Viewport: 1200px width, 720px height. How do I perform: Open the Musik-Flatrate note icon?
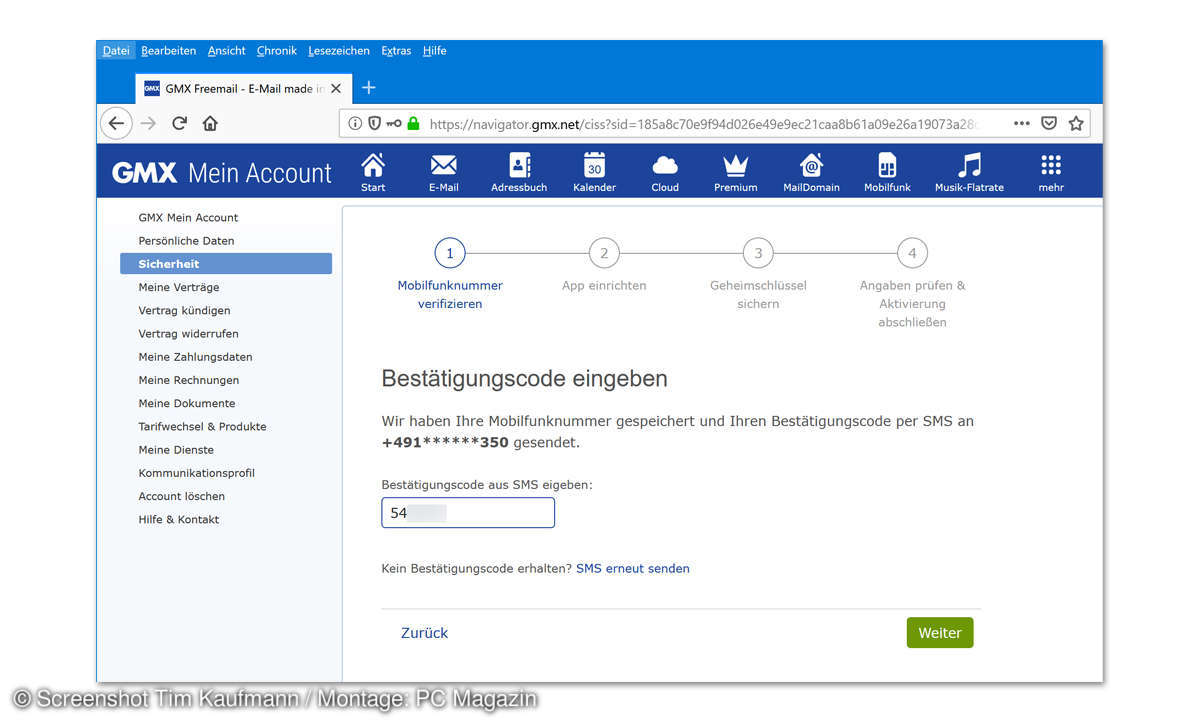click(x=969, y=165)
